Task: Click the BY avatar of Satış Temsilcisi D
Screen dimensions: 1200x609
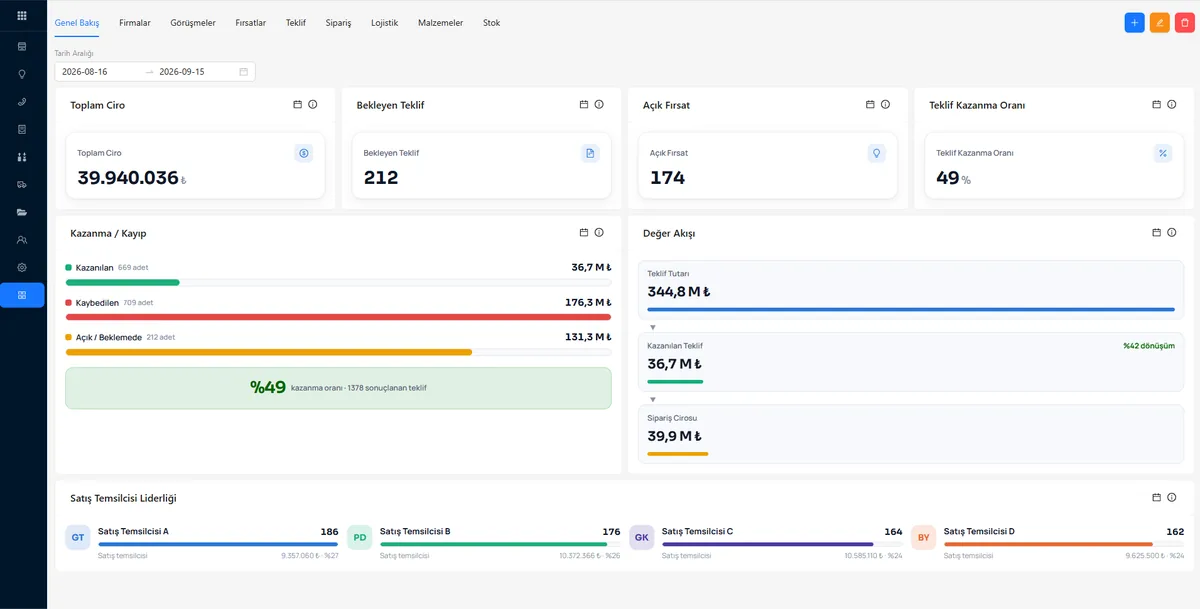Action: [x=924, y=537]
